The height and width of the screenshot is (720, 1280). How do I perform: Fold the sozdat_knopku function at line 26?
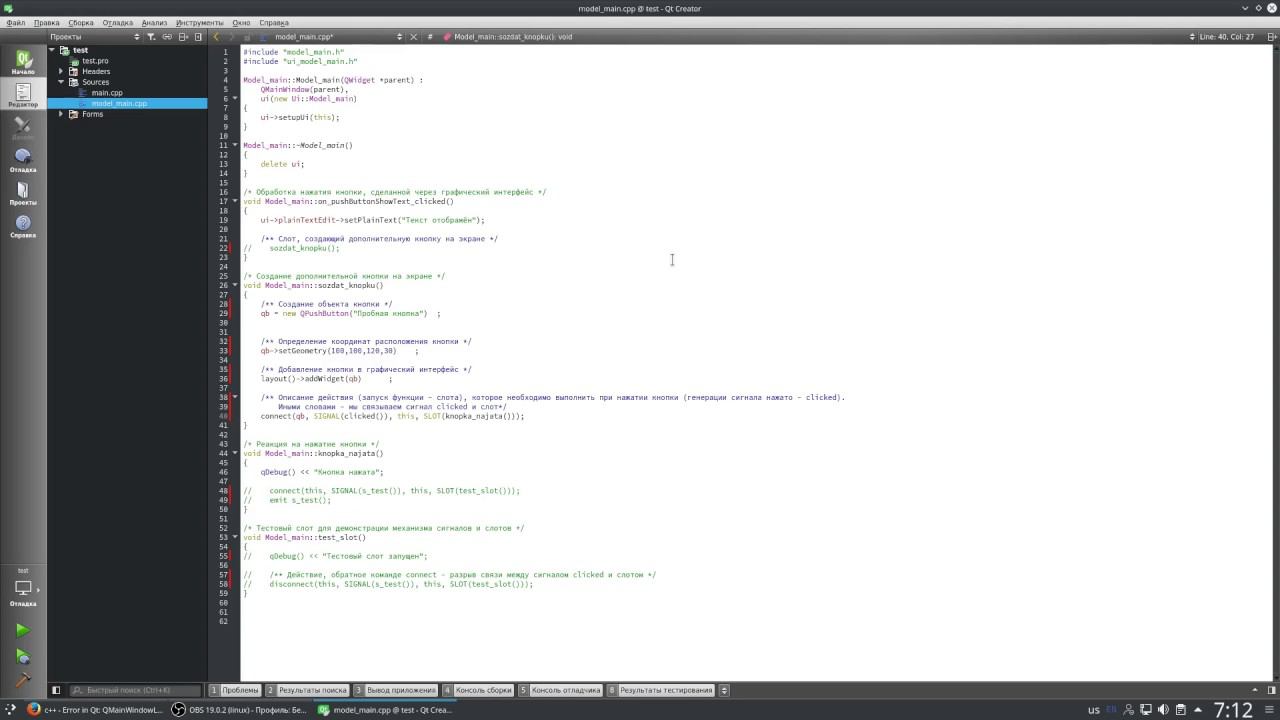[x=235, y=285]
